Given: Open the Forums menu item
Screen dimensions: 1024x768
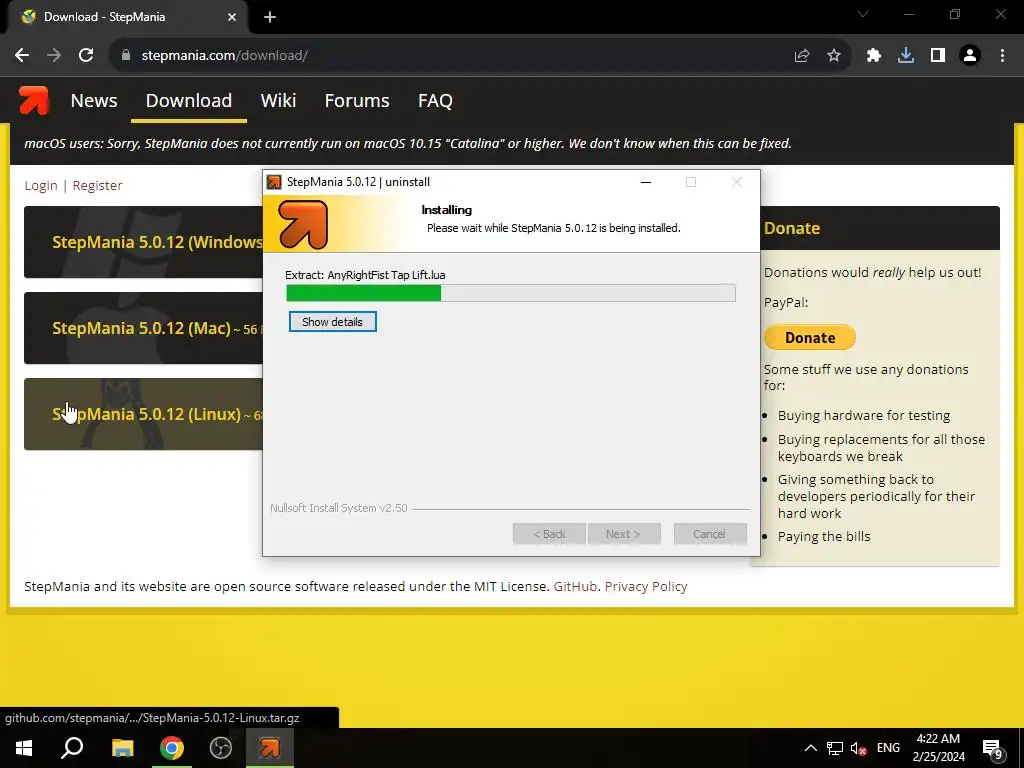Looking at the screenshot, I should [x=357, y=101].
